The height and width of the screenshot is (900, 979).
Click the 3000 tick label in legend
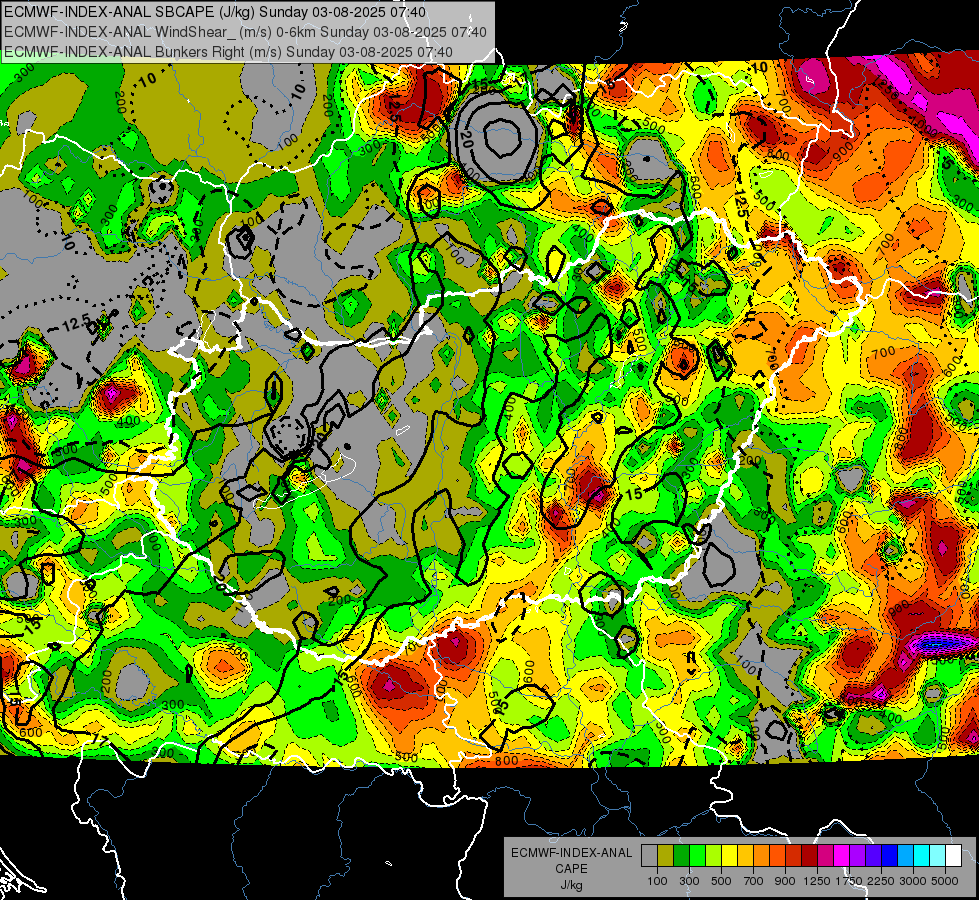click(913, 881)
